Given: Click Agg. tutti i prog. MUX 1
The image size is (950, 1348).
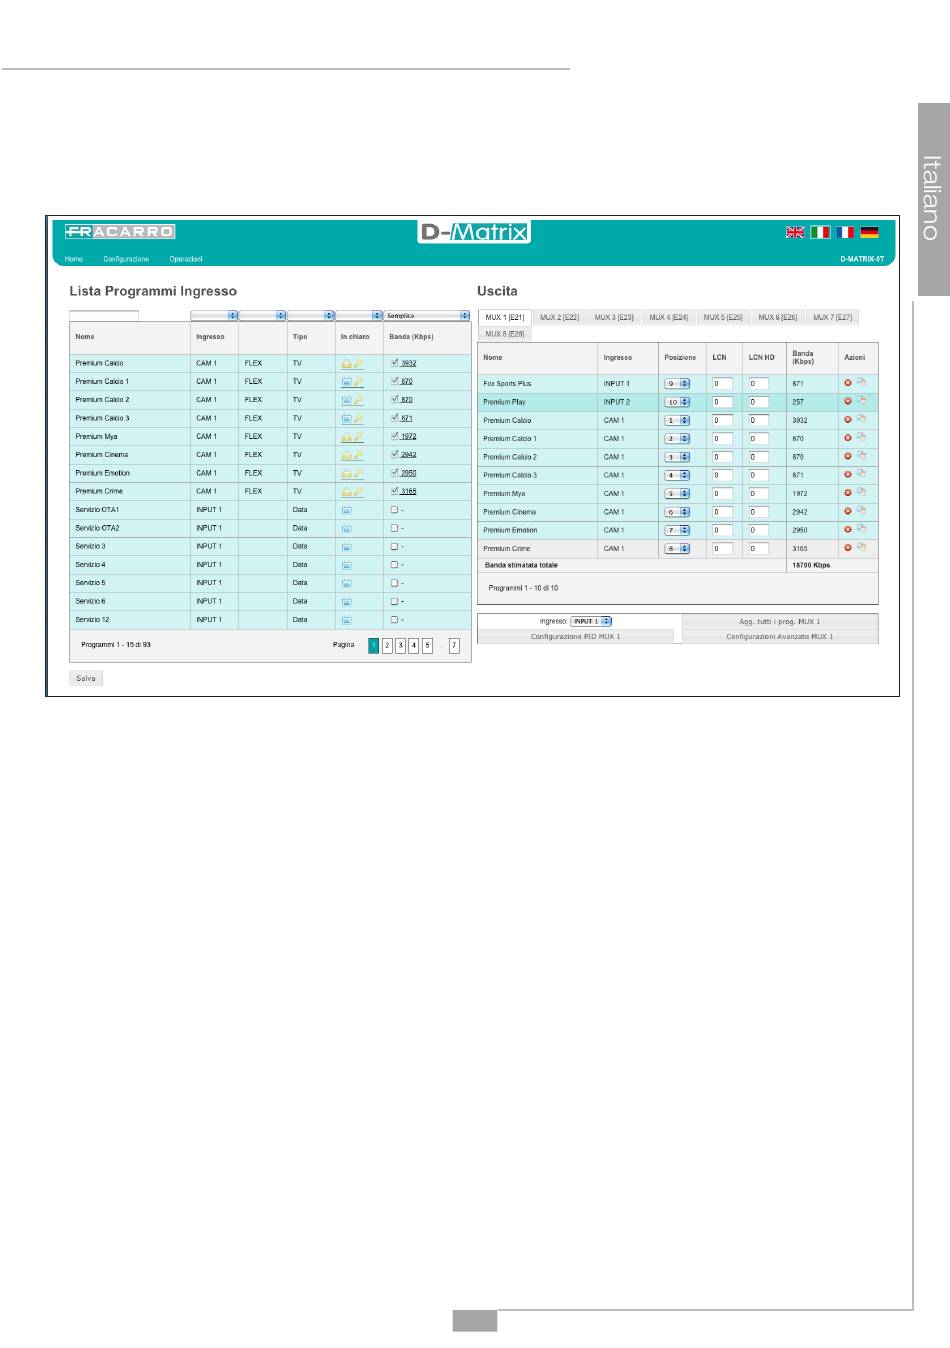Looking at the screenshot, I should pyautogui.click(x=780, y=621).
